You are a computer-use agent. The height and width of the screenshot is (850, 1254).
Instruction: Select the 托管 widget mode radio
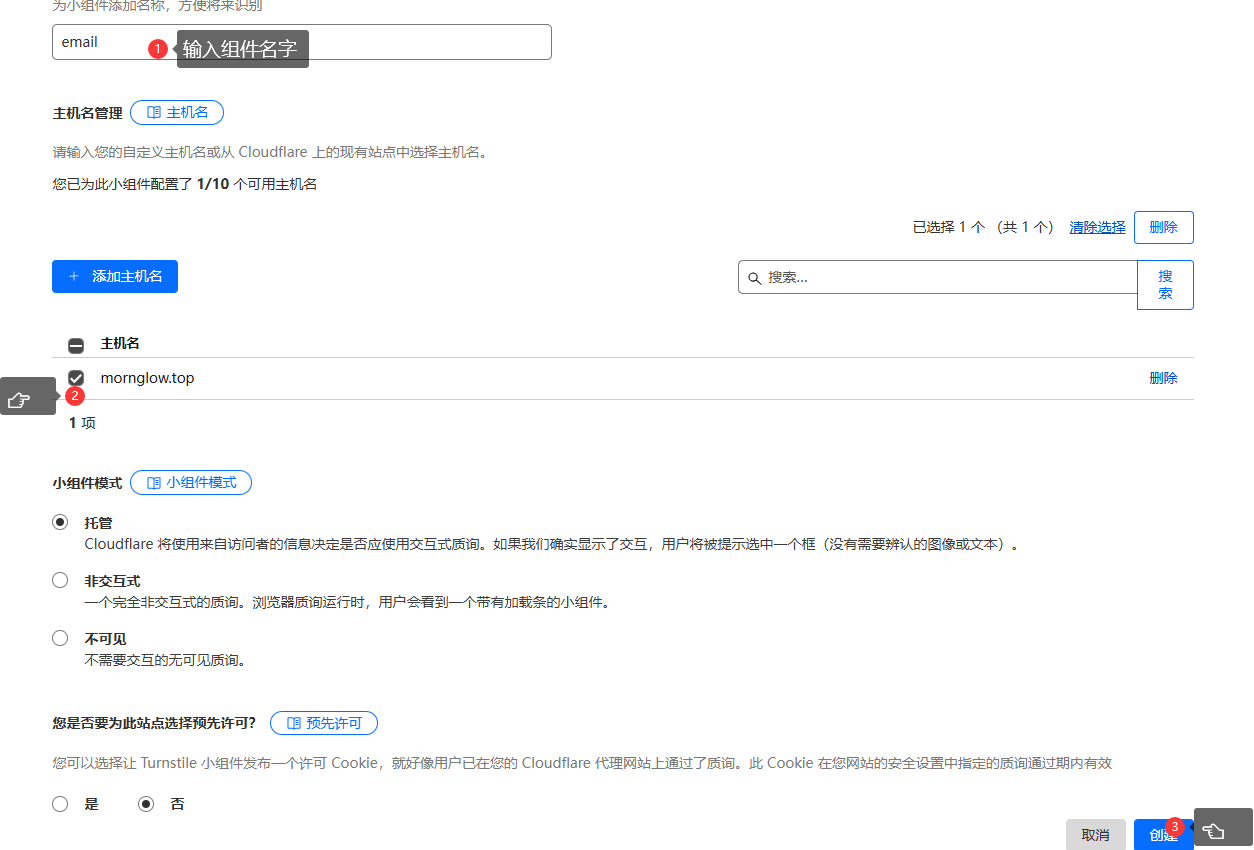[x=60, y=522]
